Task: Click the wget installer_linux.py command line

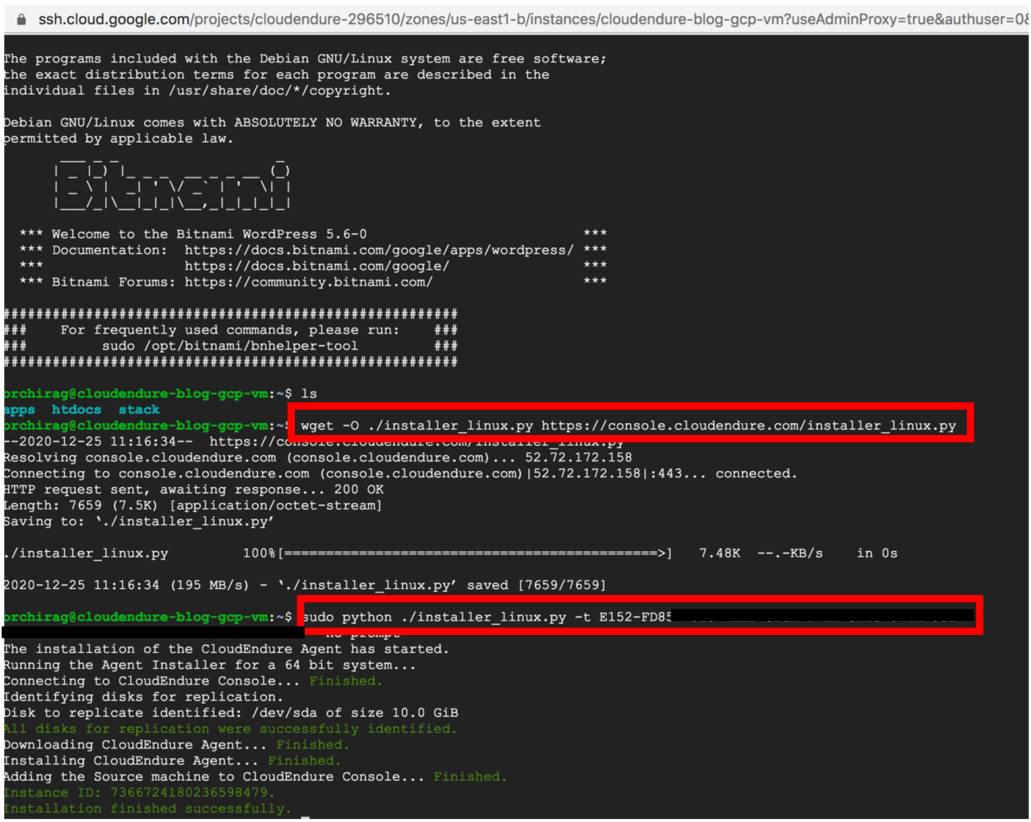Action: 628,425
